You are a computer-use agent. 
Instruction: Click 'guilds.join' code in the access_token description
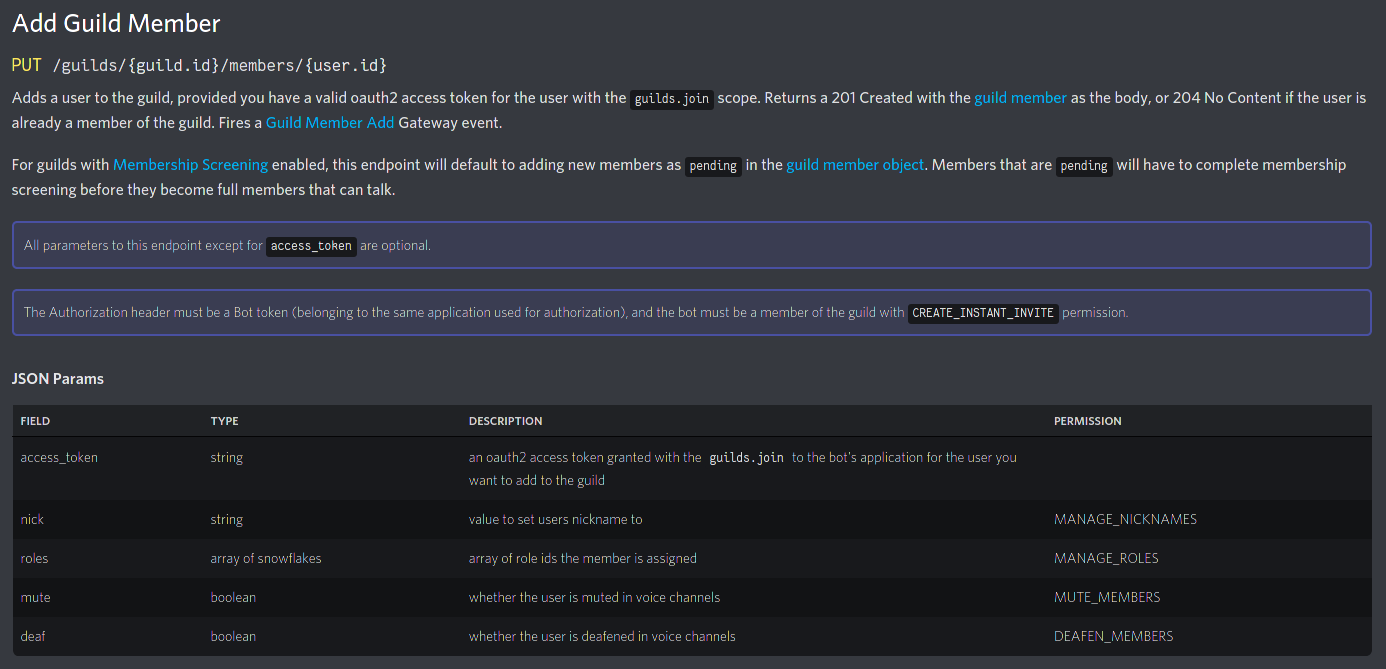click(x=746, y=458)
